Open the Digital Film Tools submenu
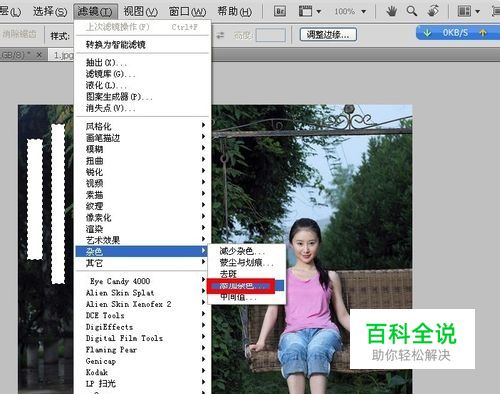 (143, 338)
